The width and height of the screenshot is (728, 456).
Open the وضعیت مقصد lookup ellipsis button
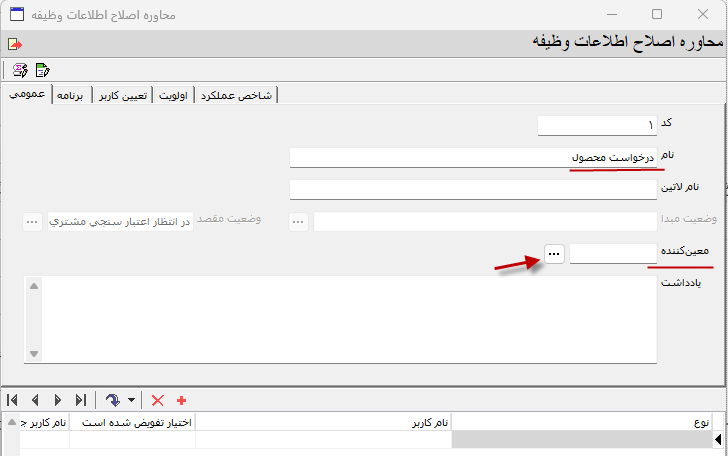click(x=32, y=222)
